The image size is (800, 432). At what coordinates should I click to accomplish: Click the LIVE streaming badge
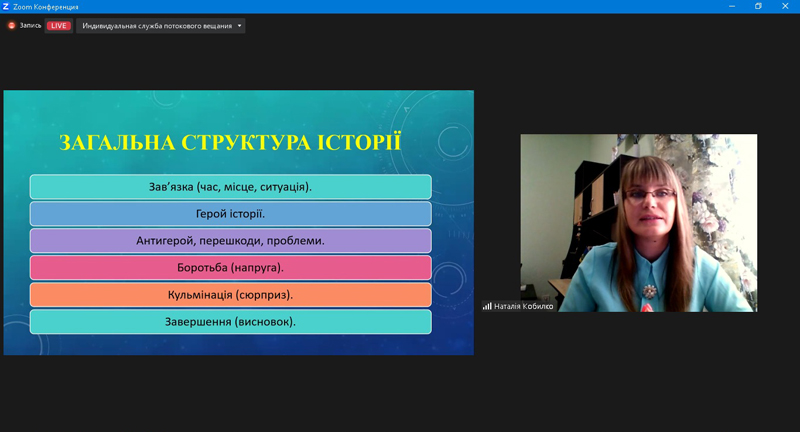59,26
